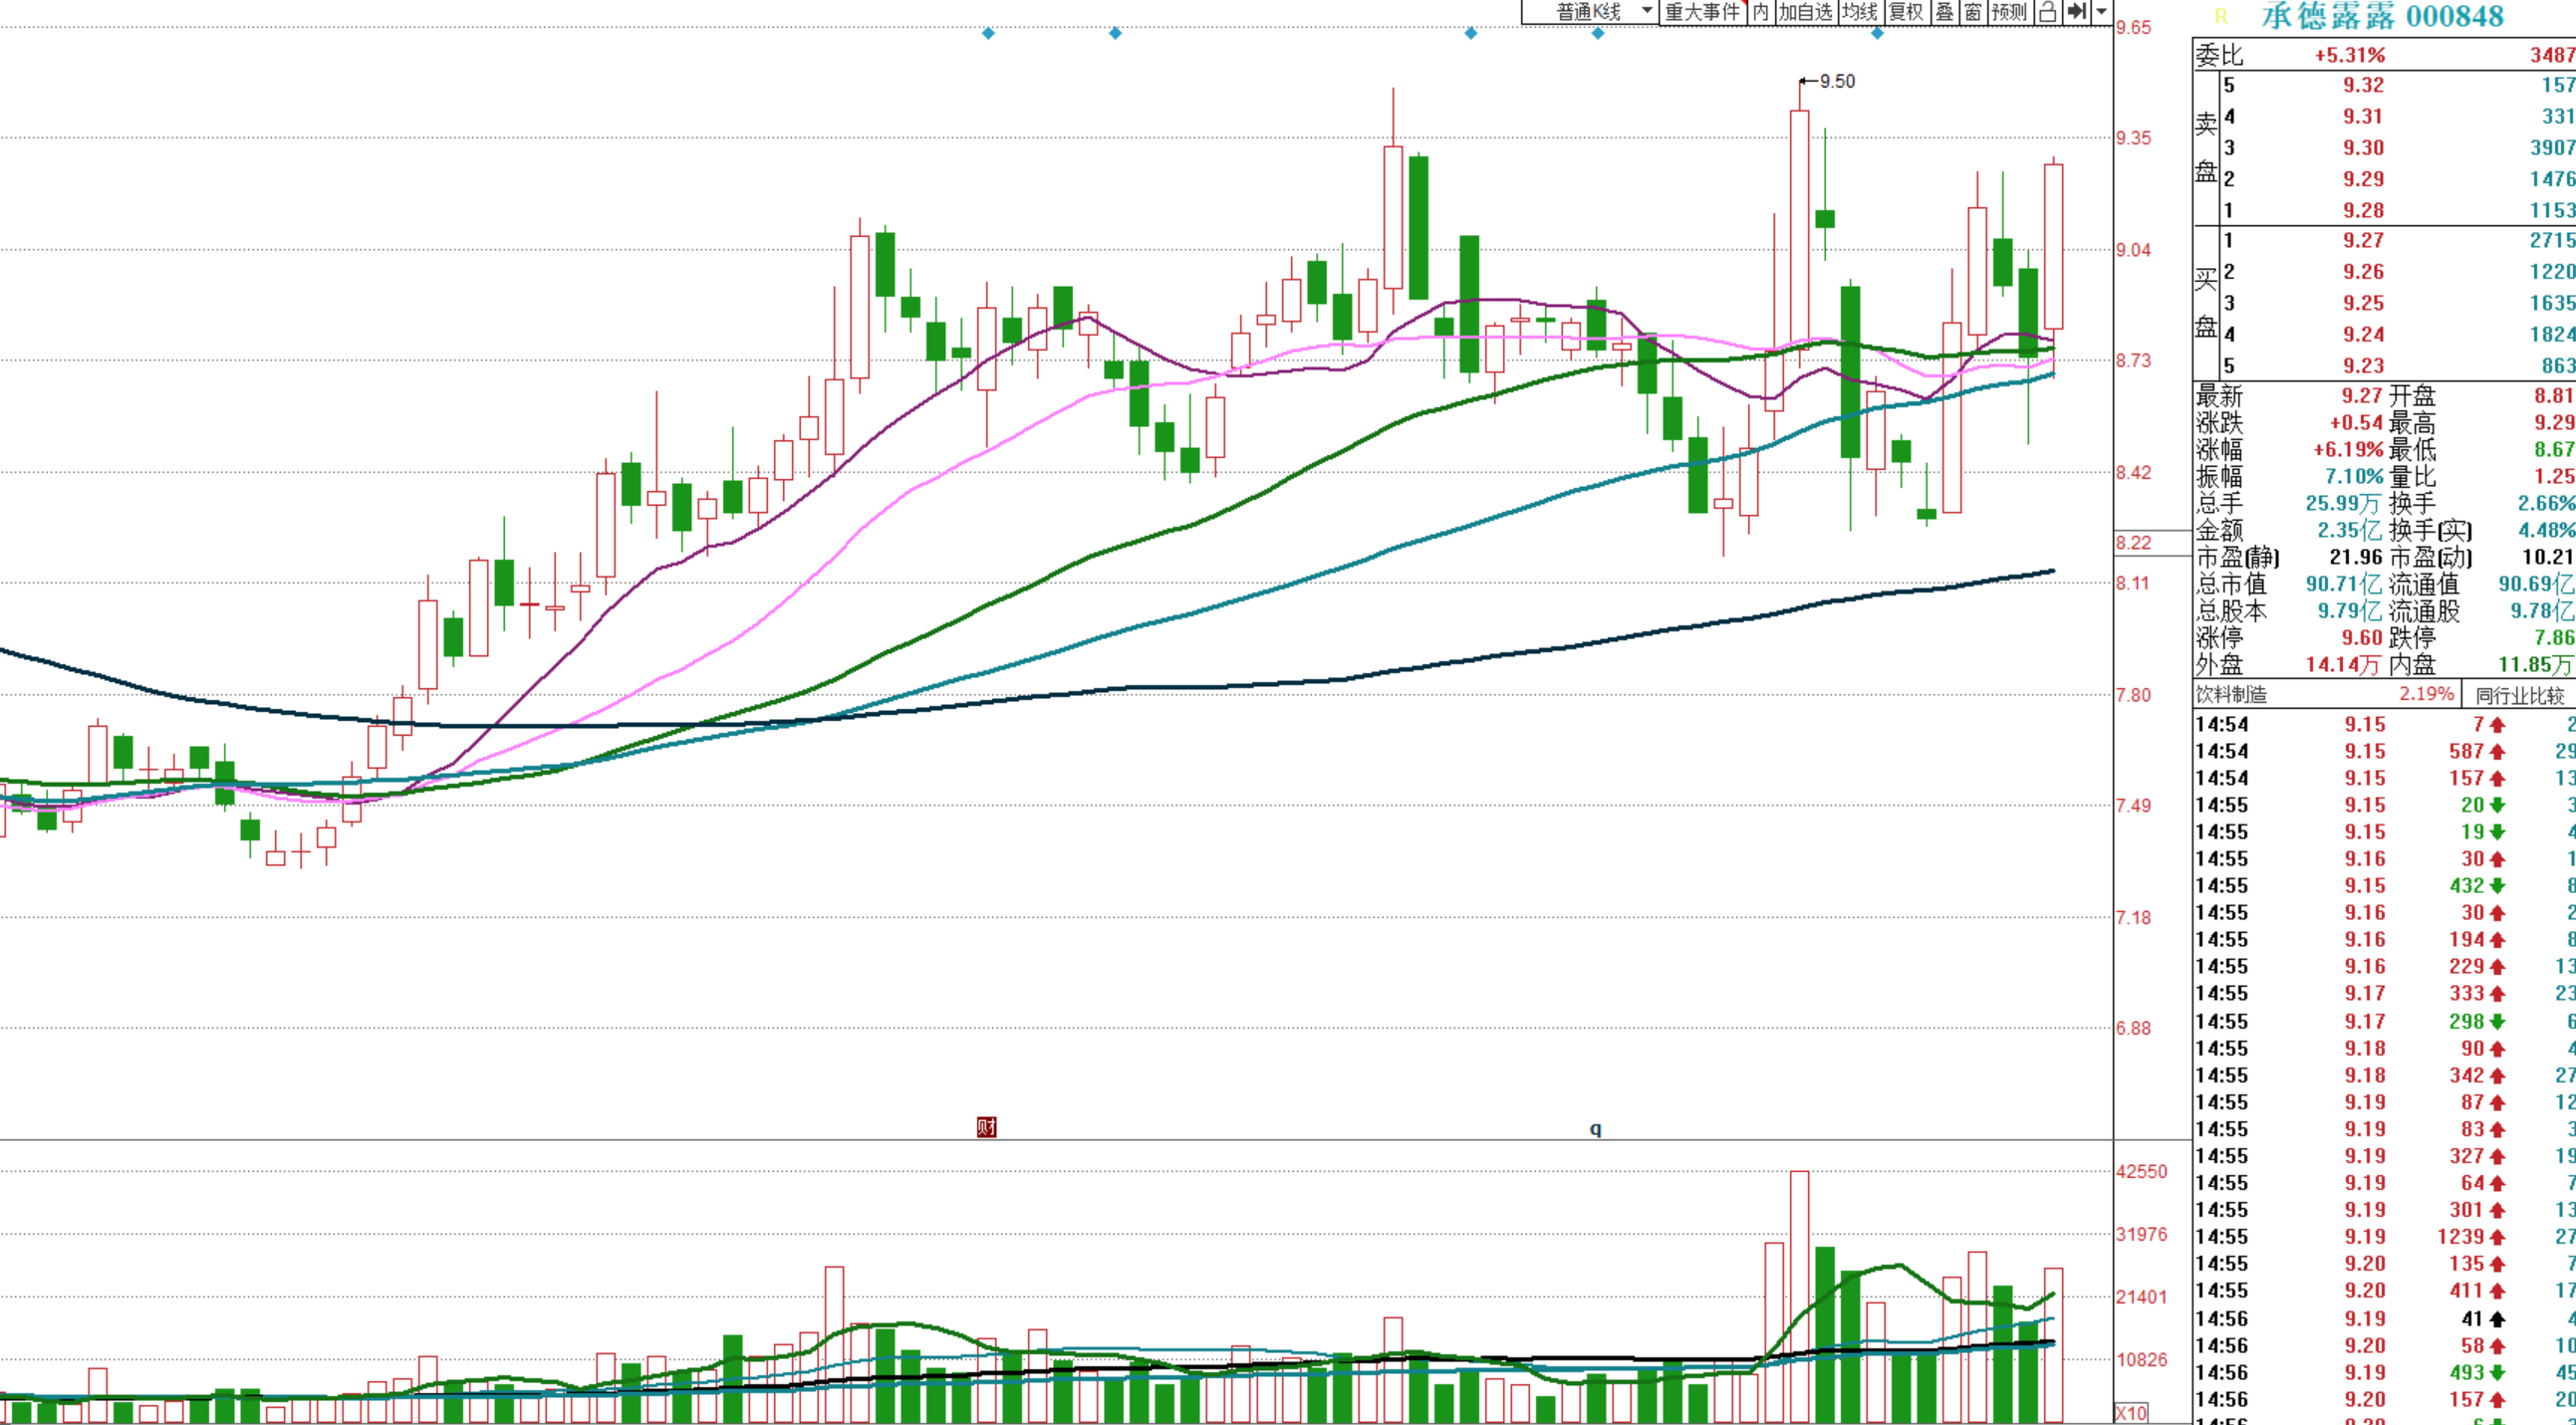Click the 总手 25.99万 volume value
Viewport: 2576px width, 1425px height.
2343,504
